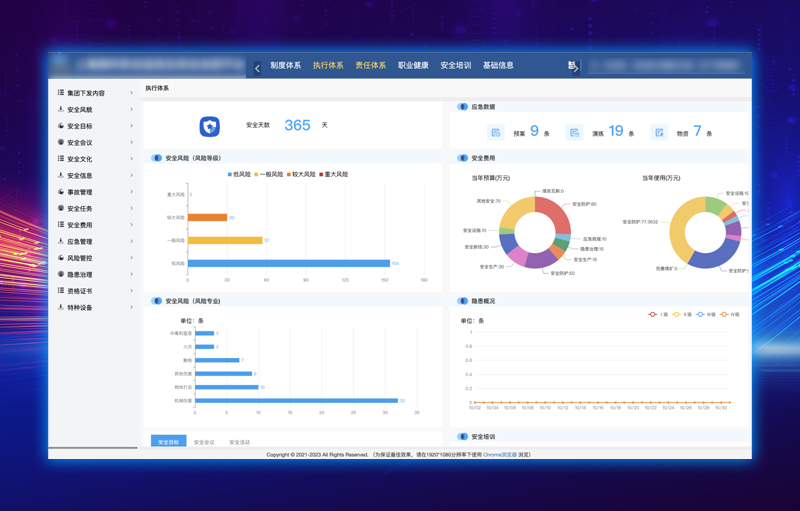
Task: Open the 职业健康 top navigation tab
Action: pyautogui.click(x=413, y=66)
